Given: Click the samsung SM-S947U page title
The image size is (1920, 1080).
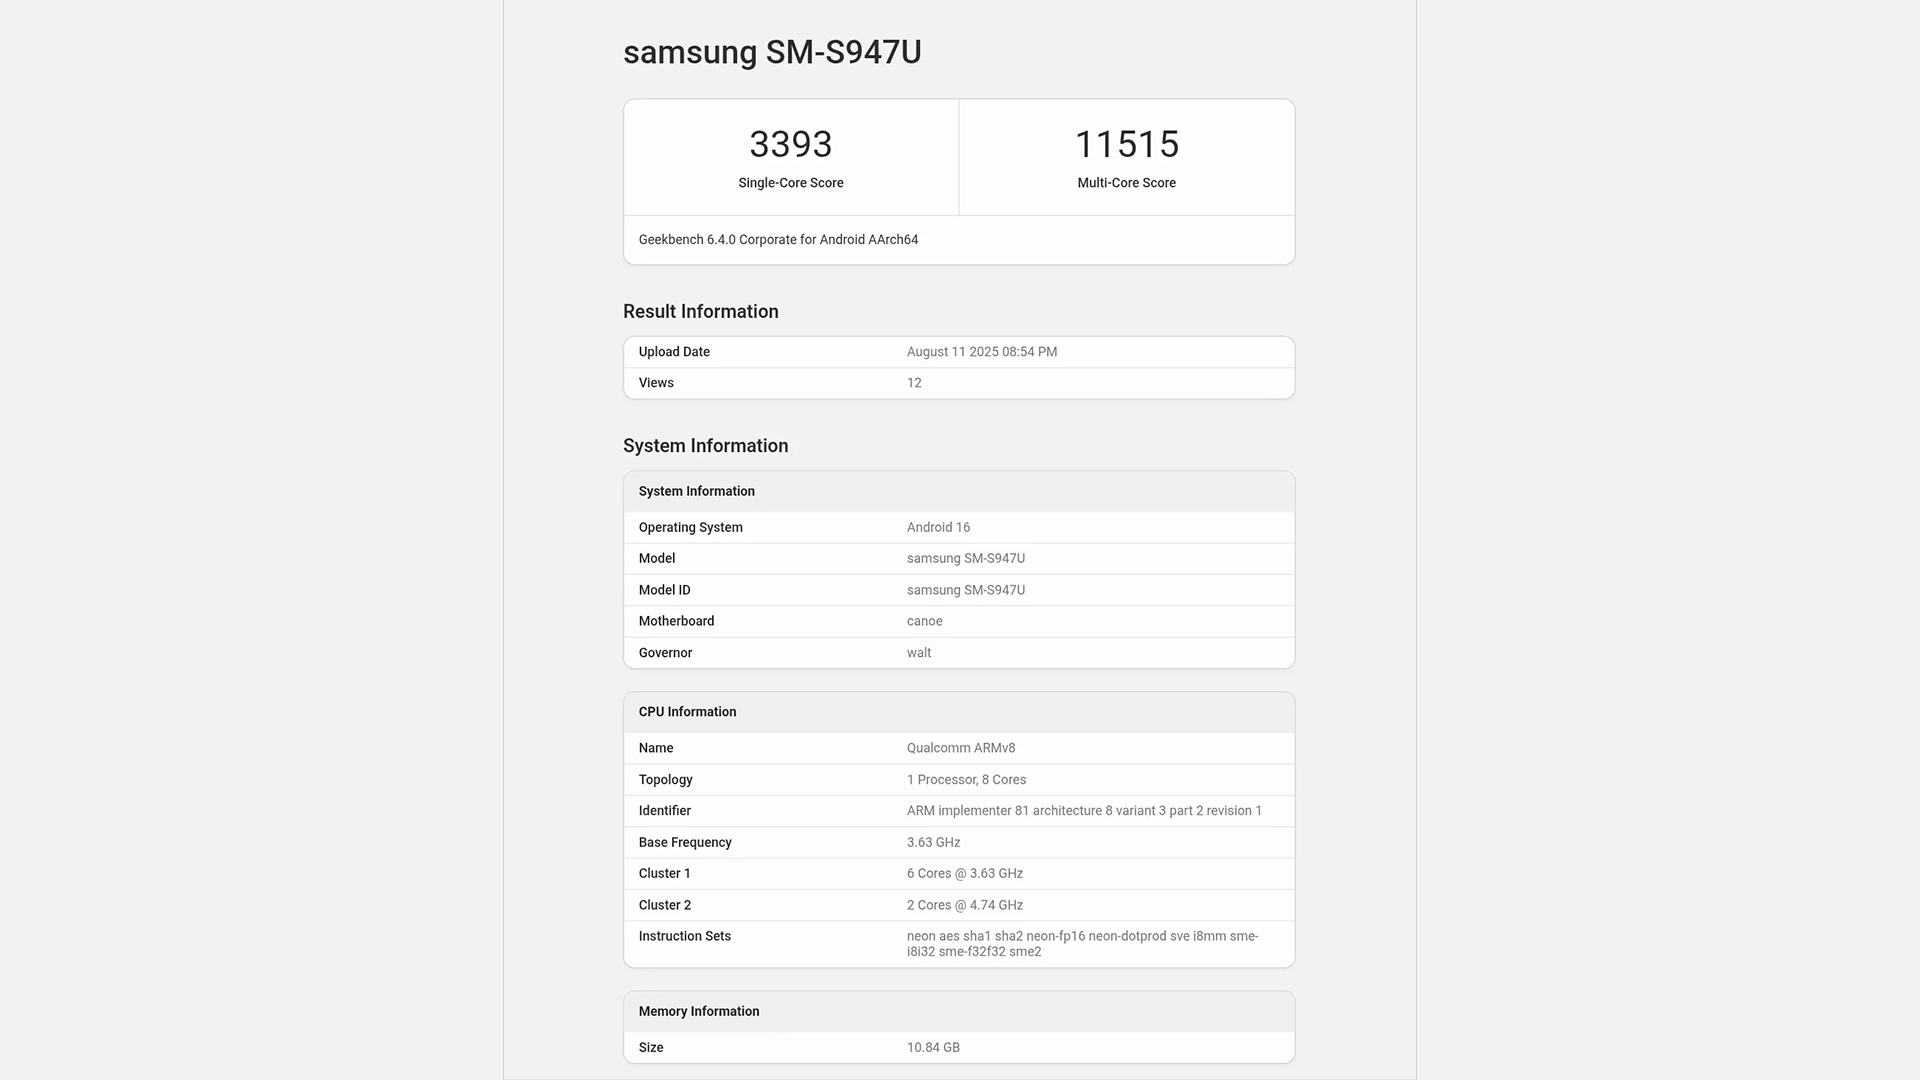Looking at the screenshot, I should click(772, 52).
